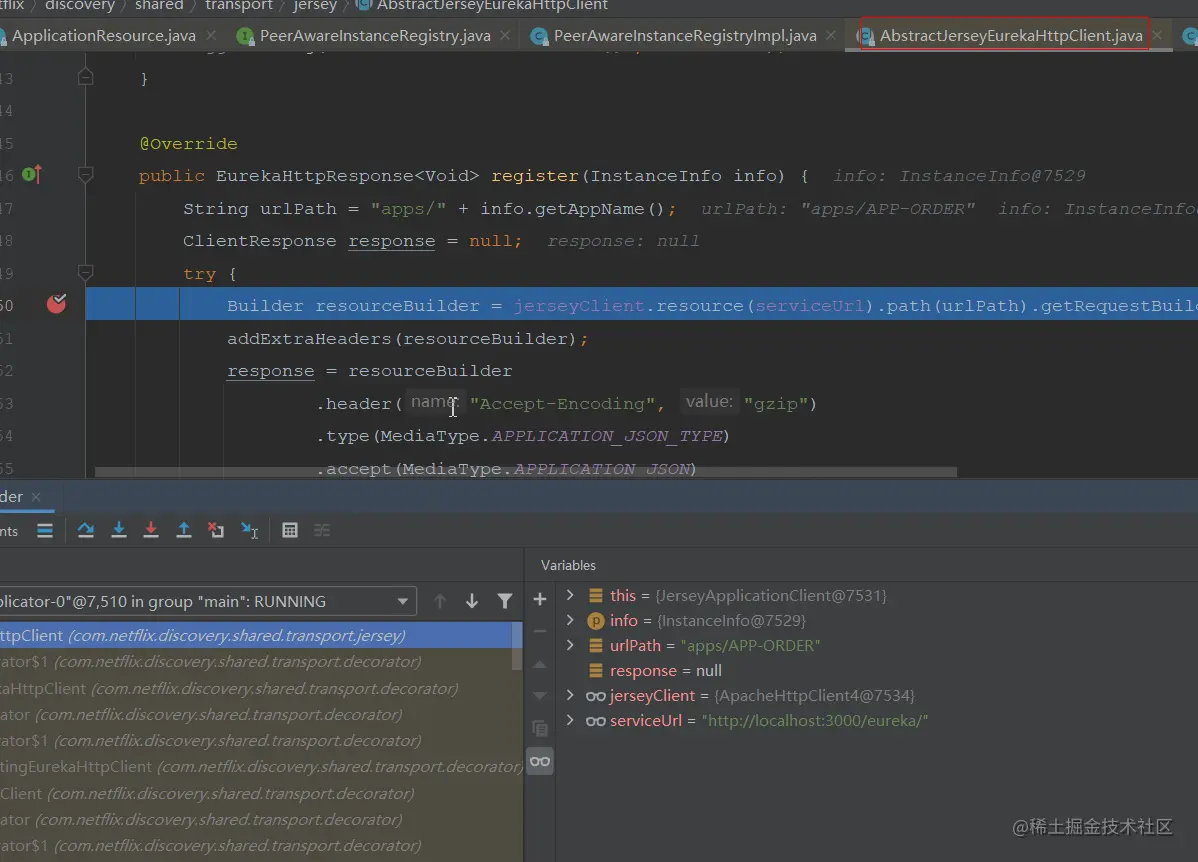Viewport: 1198px width, 862px height.
Task: Expand the 'jerseyClient' watch node
Action: 570,695
